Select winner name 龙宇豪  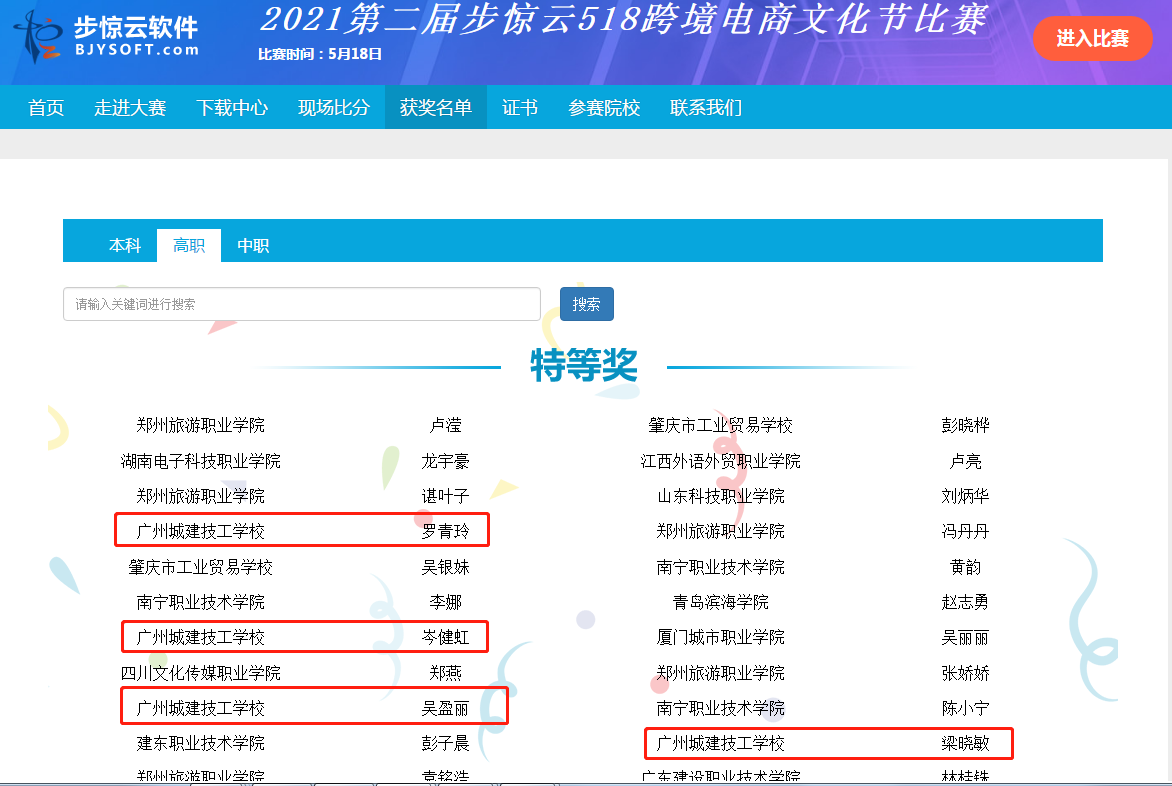(445, 461)
